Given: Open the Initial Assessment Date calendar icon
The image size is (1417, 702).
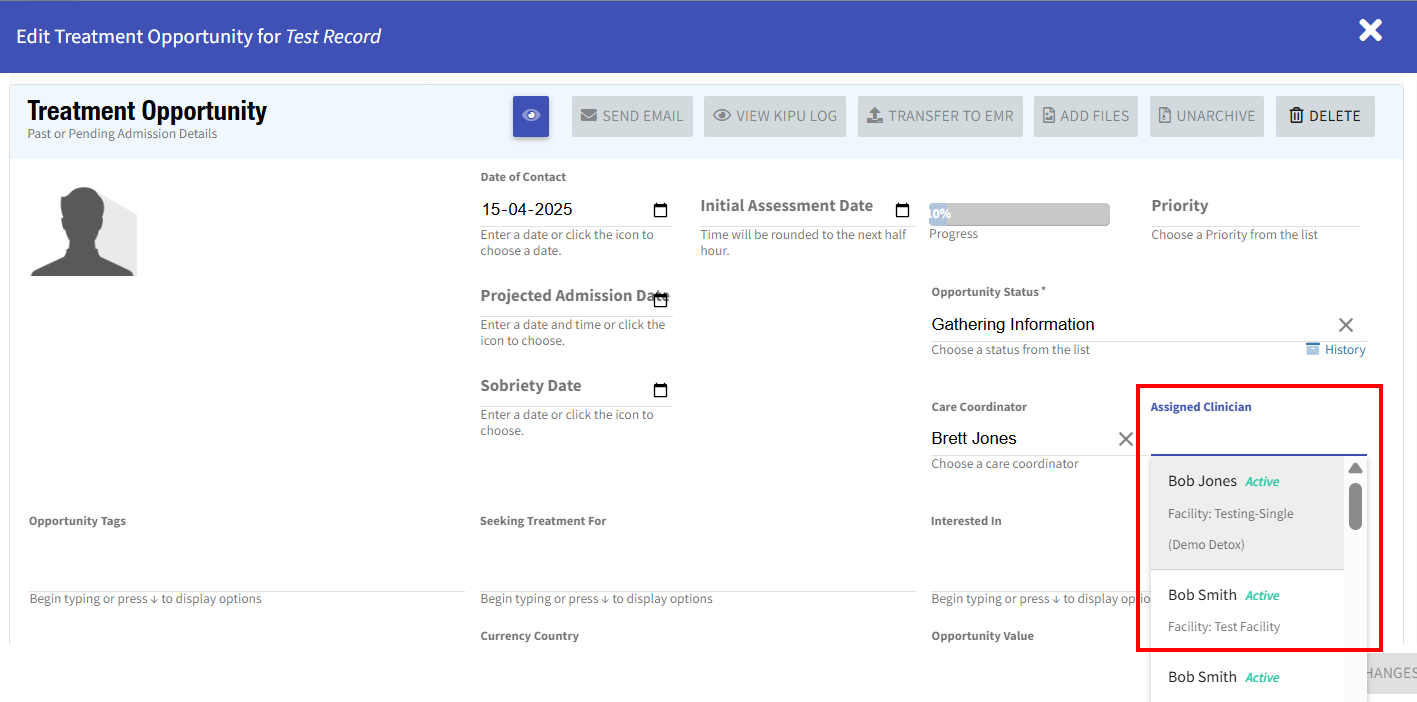Looking at the screenshot, I should (x=902, y=210).
